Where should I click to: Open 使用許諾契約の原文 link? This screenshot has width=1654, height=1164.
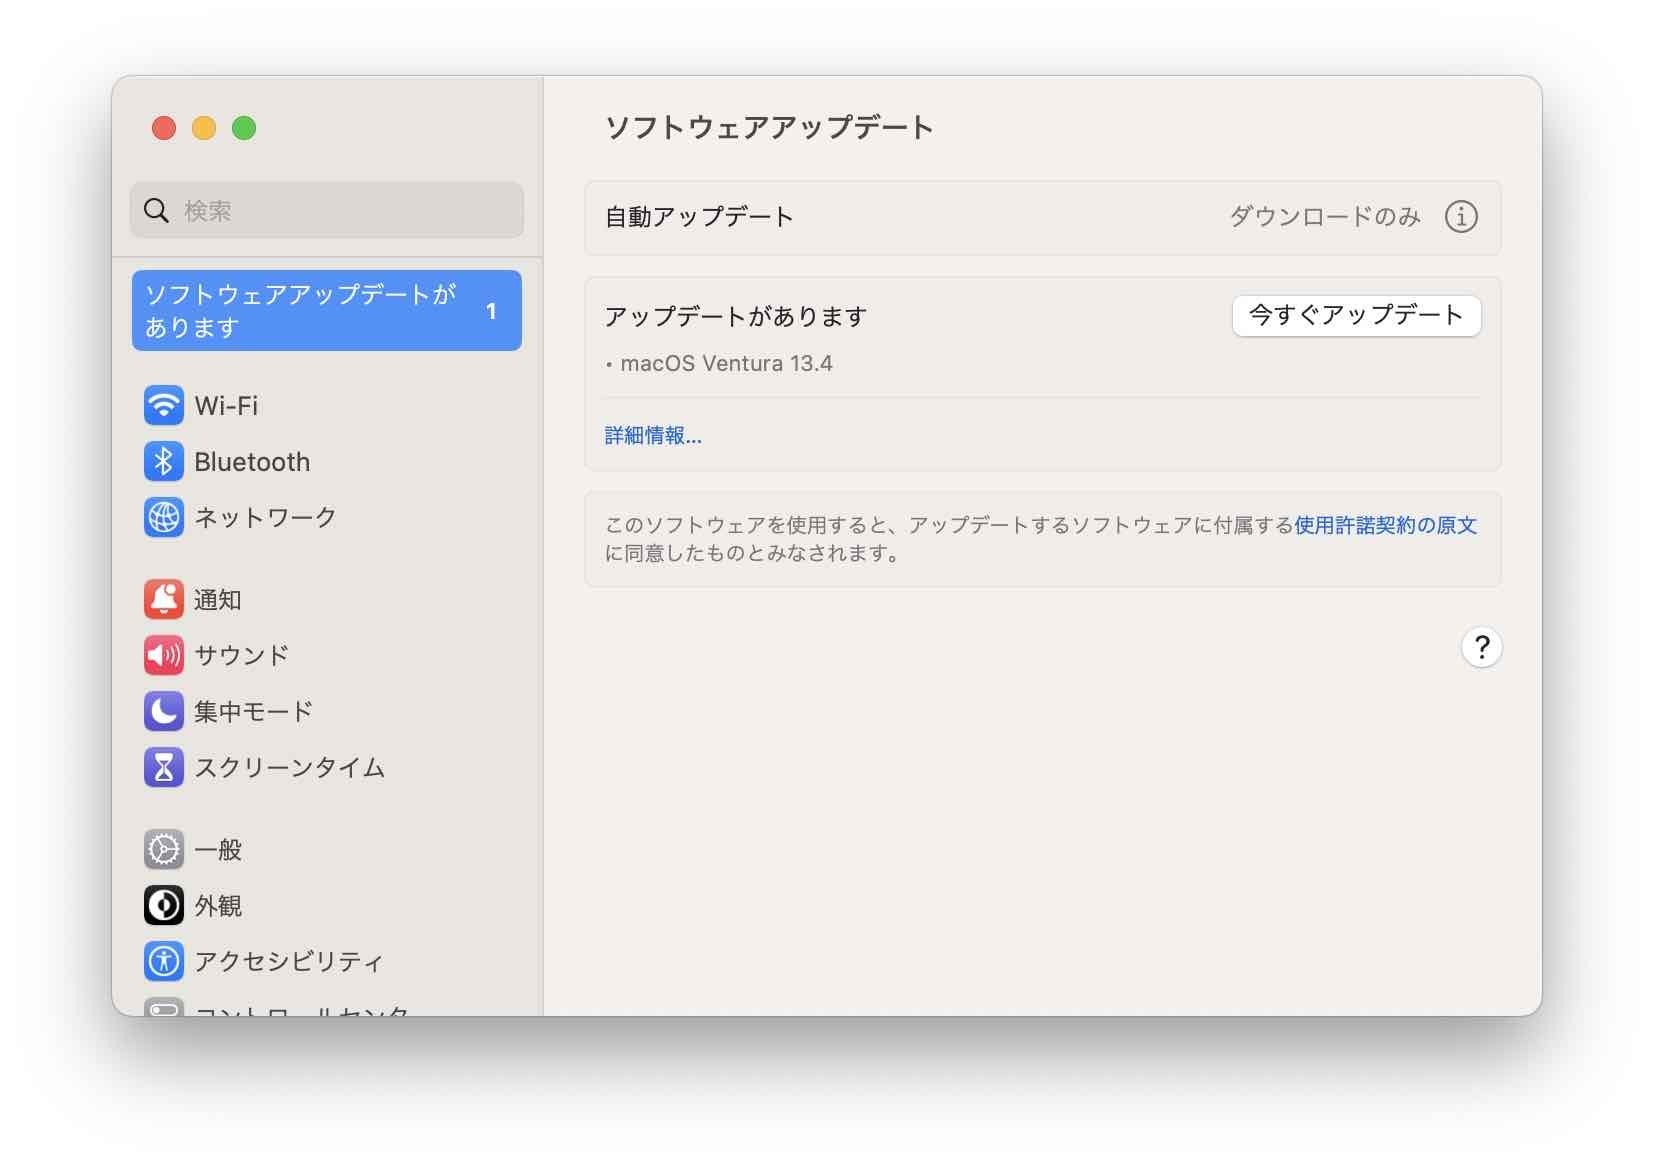click(1385, 526)
